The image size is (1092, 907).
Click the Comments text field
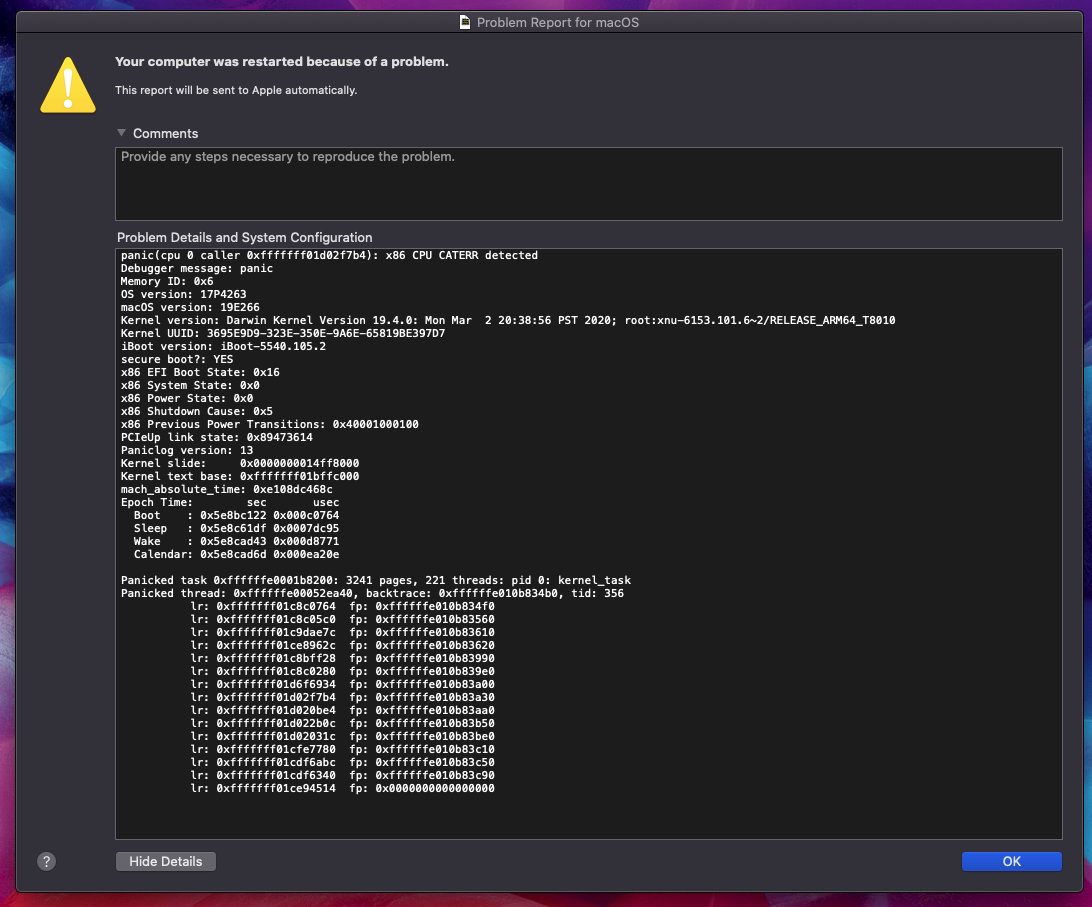(x=588, y=184)
